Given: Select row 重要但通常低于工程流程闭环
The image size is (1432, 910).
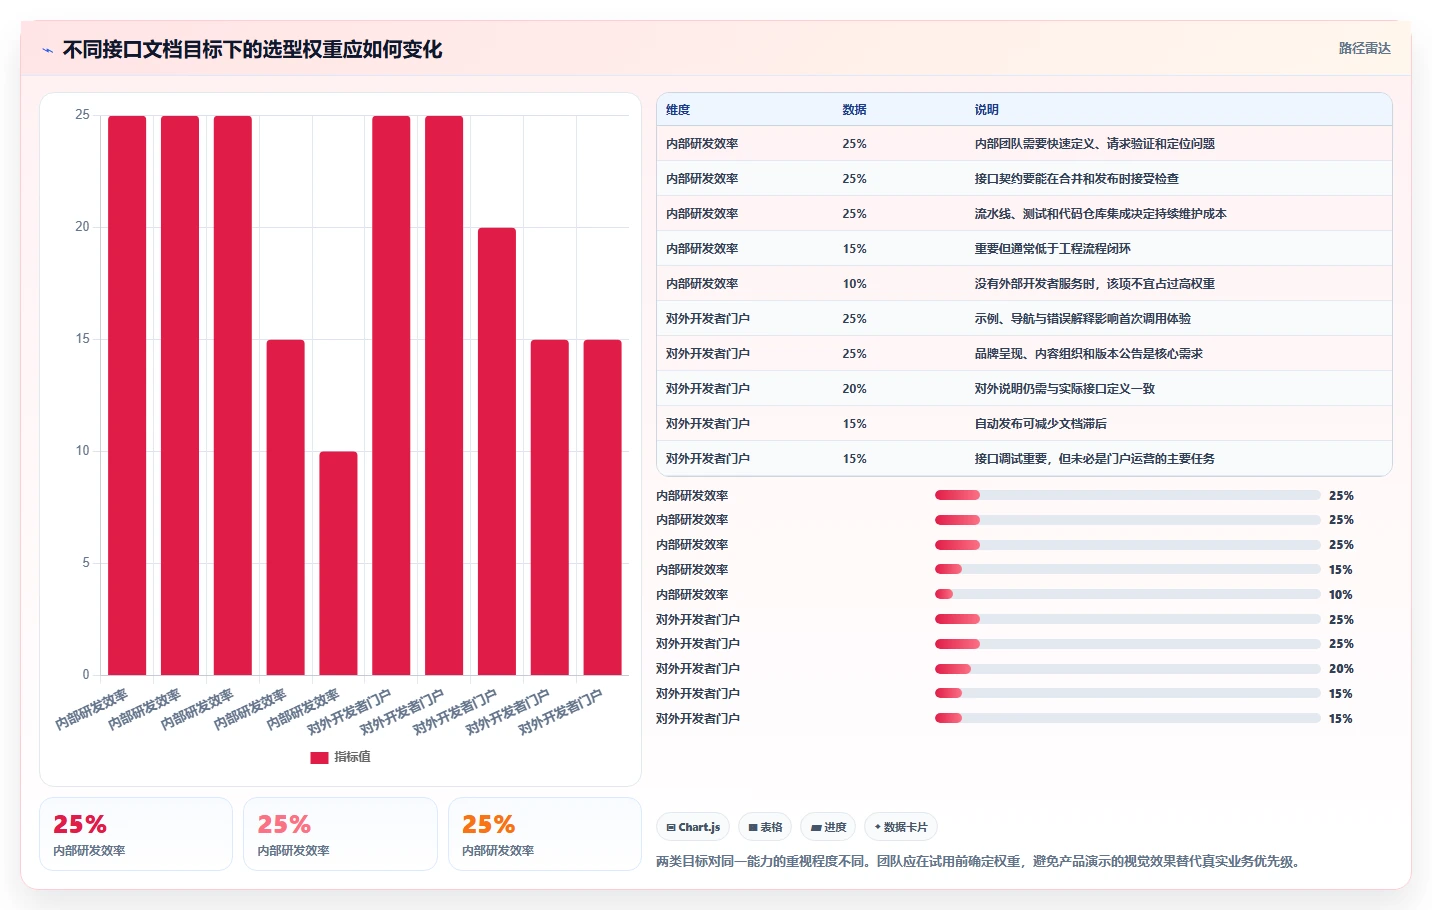Looking at the screenshot, I should (1024, 249).
